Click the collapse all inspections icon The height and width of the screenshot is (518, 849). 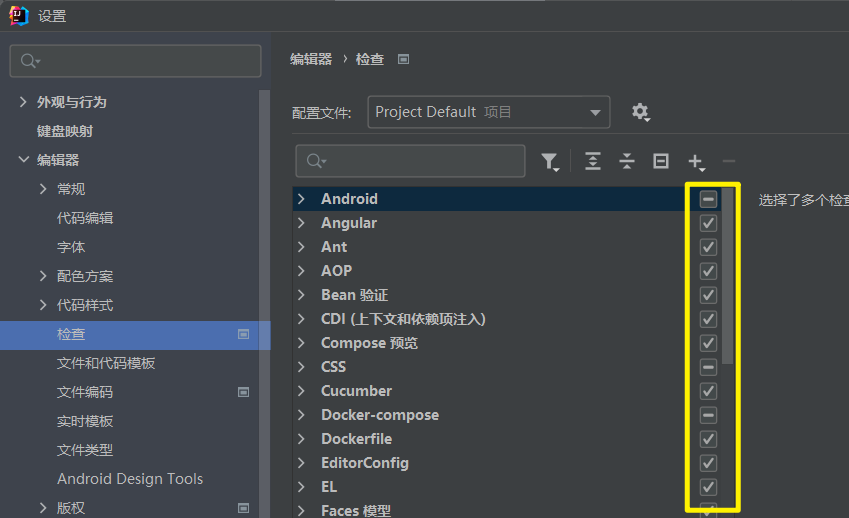(627, 162)
